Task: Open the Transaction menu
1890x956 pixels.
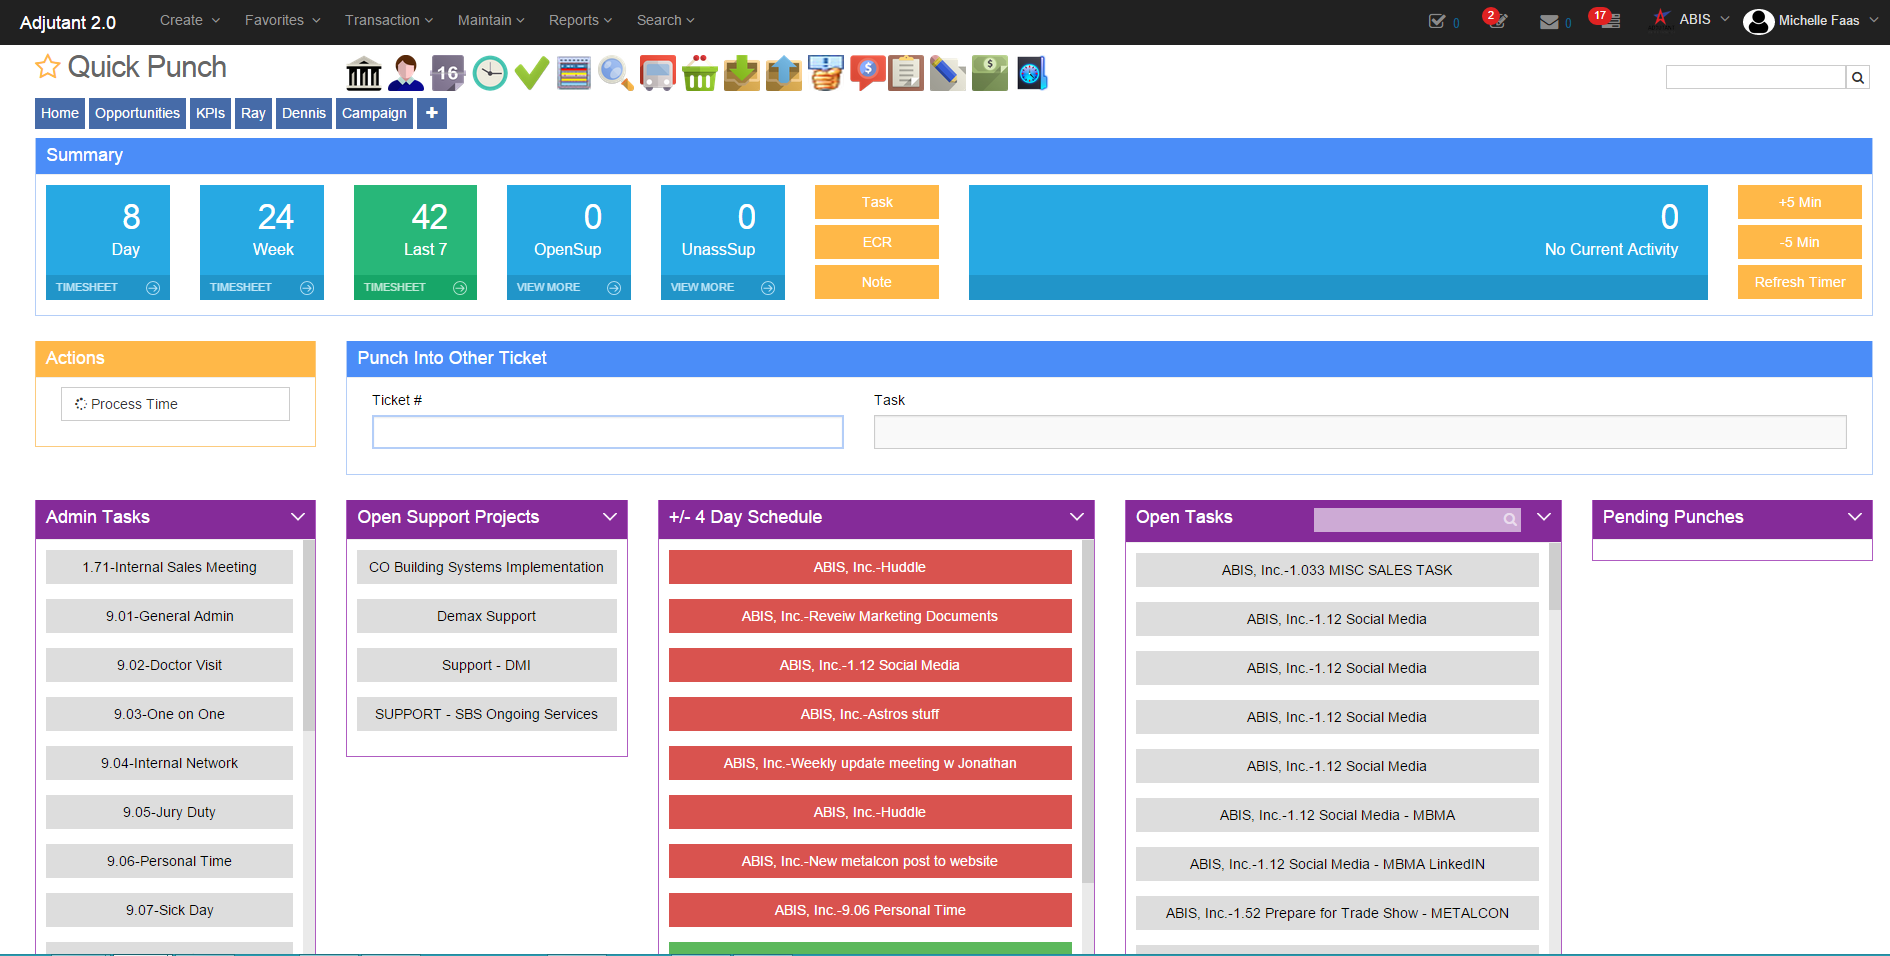Action: [x=389, y=20]
